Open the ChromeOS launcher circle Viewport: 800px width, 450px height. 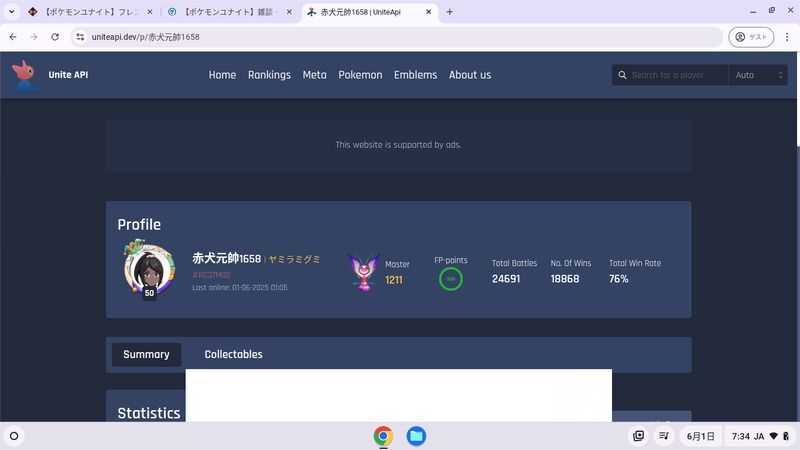14,436
